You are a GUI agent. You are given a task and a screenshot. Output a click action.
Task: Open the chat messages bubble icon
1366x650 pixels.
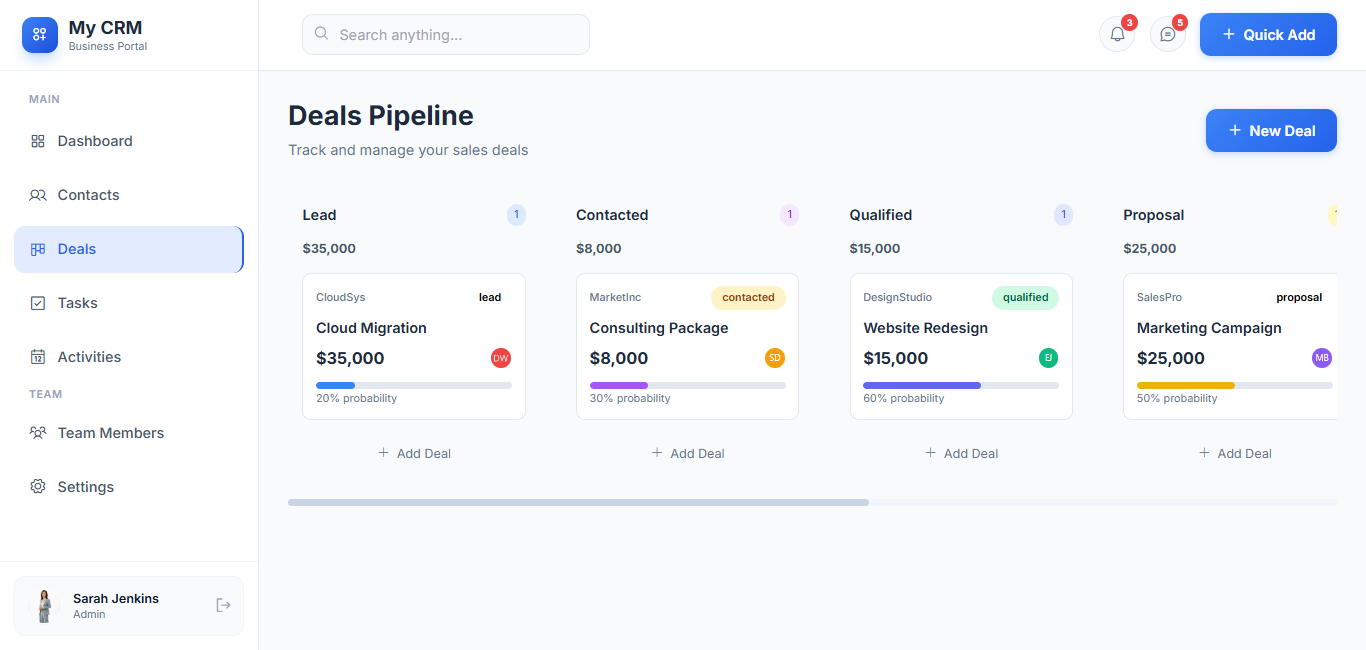[x=1167, y=34]
